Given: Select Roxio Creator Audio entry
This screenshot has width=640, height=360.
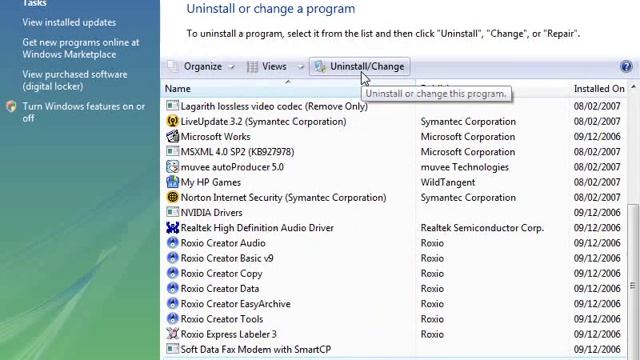Looking at the screenshot, I should 223,243.
